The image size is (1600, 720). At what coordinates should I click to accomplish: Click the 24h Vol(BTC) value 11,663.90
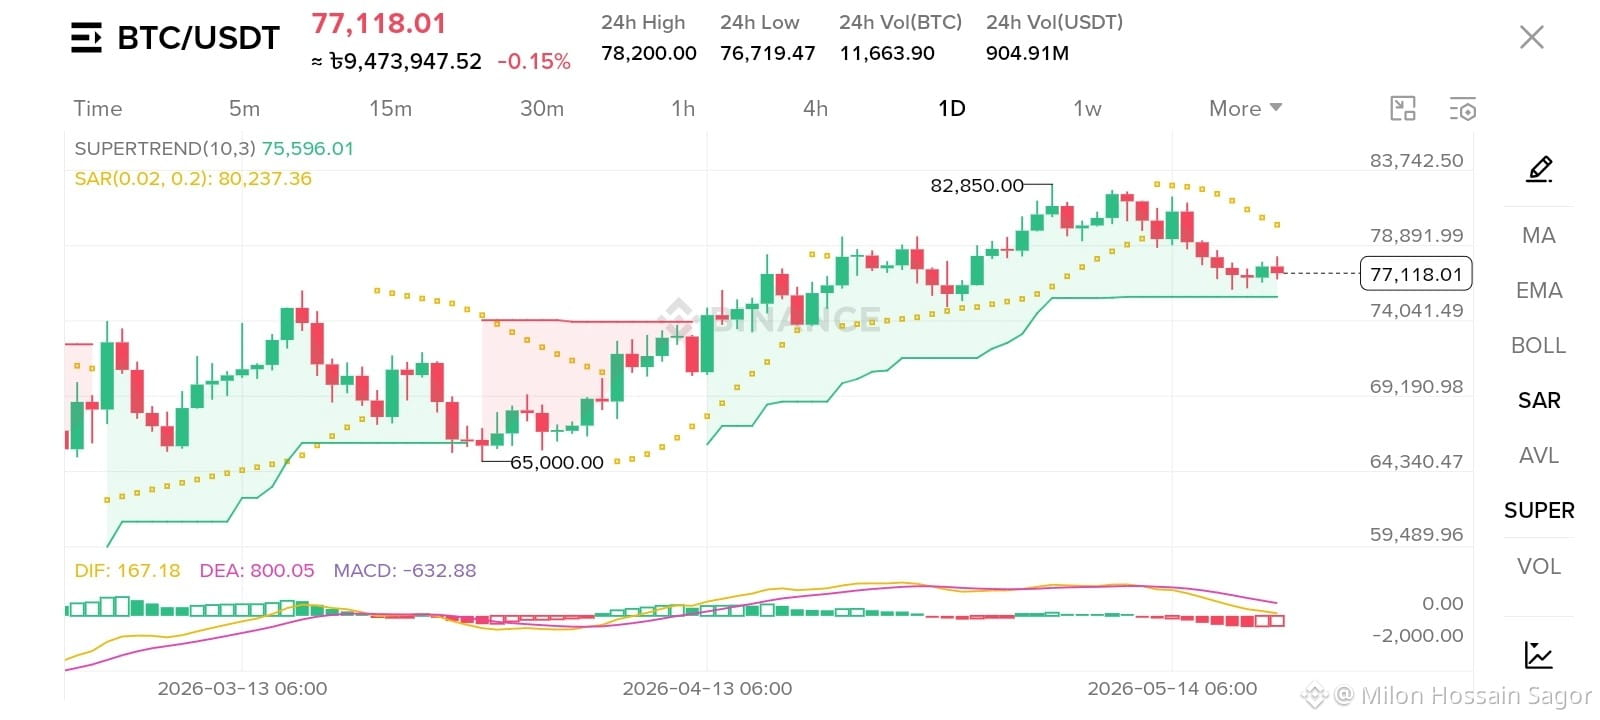887,53
